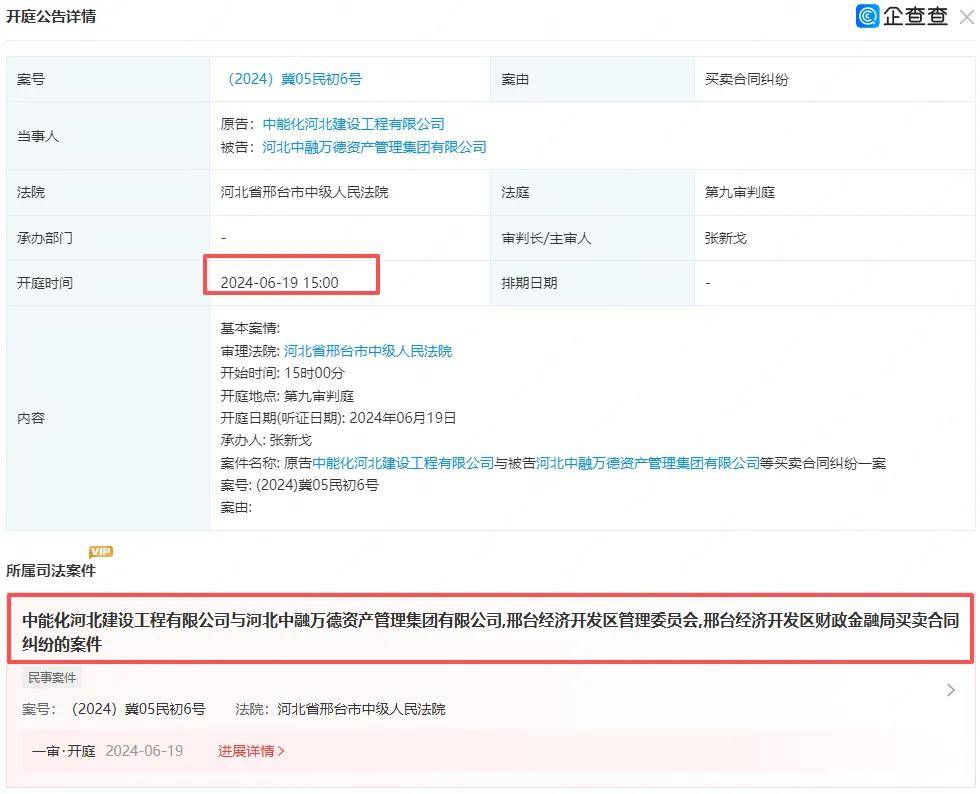
Task: Select the 一审·开庭 stage entry
Action: click(x=63, y=751)
